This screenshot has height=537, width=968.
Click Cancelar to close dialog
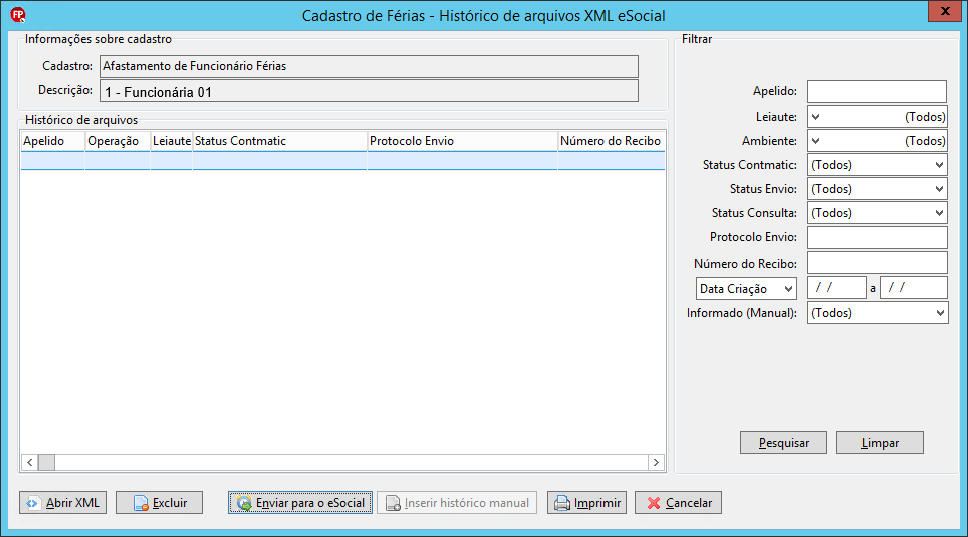[x=678, y=502]
